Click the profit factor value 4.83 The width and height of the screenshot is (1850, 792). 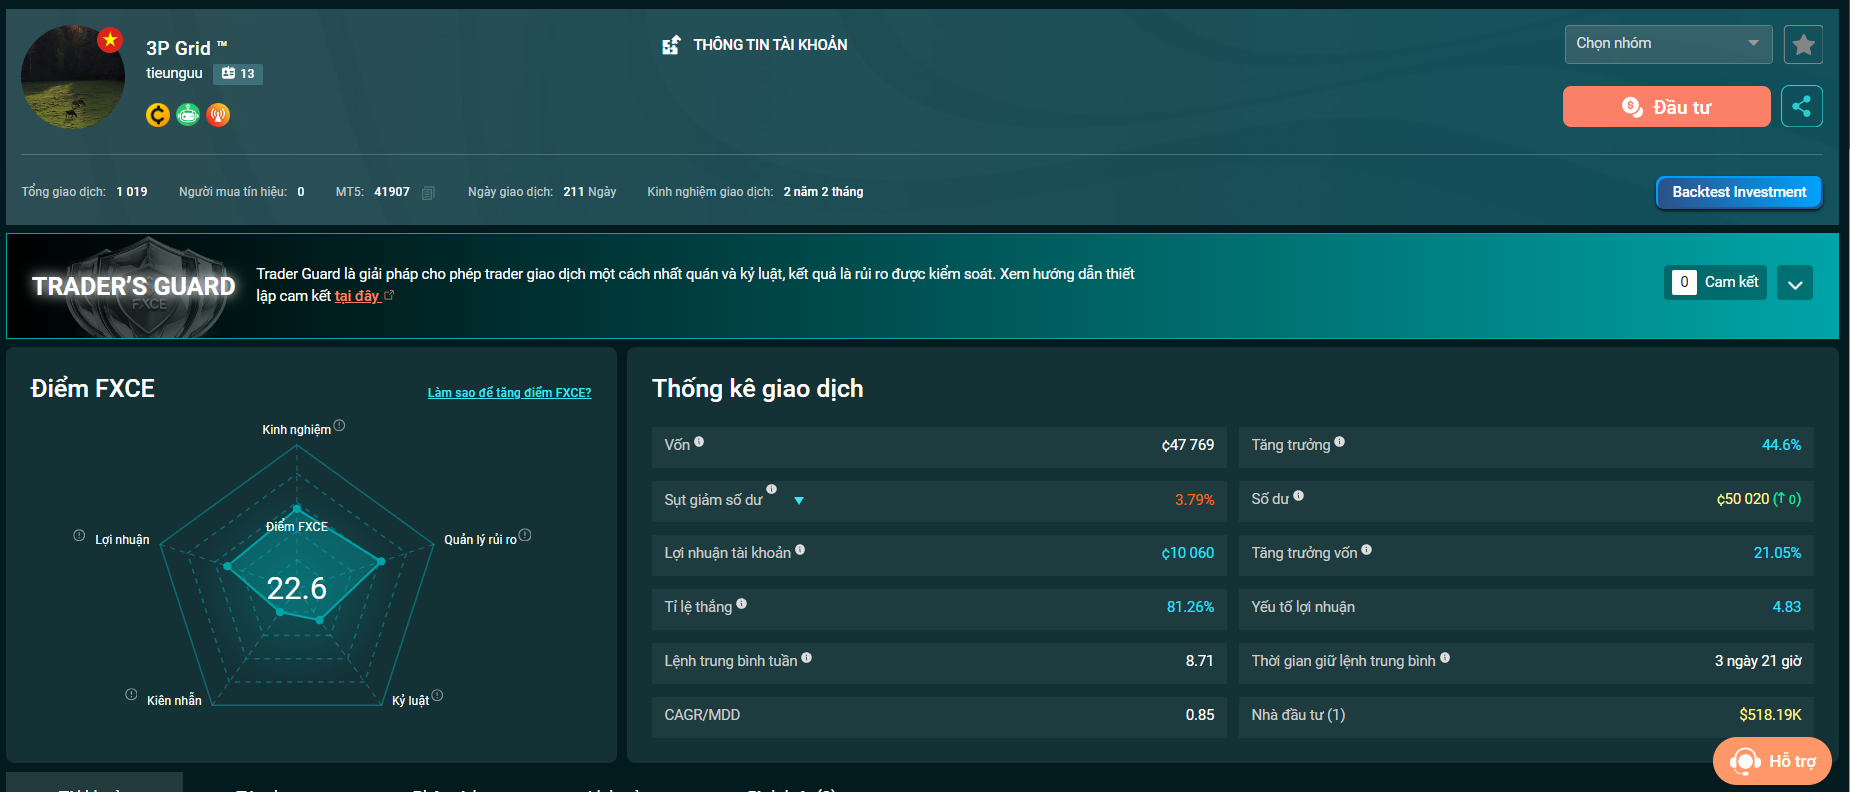click(x=1787, y=607)
